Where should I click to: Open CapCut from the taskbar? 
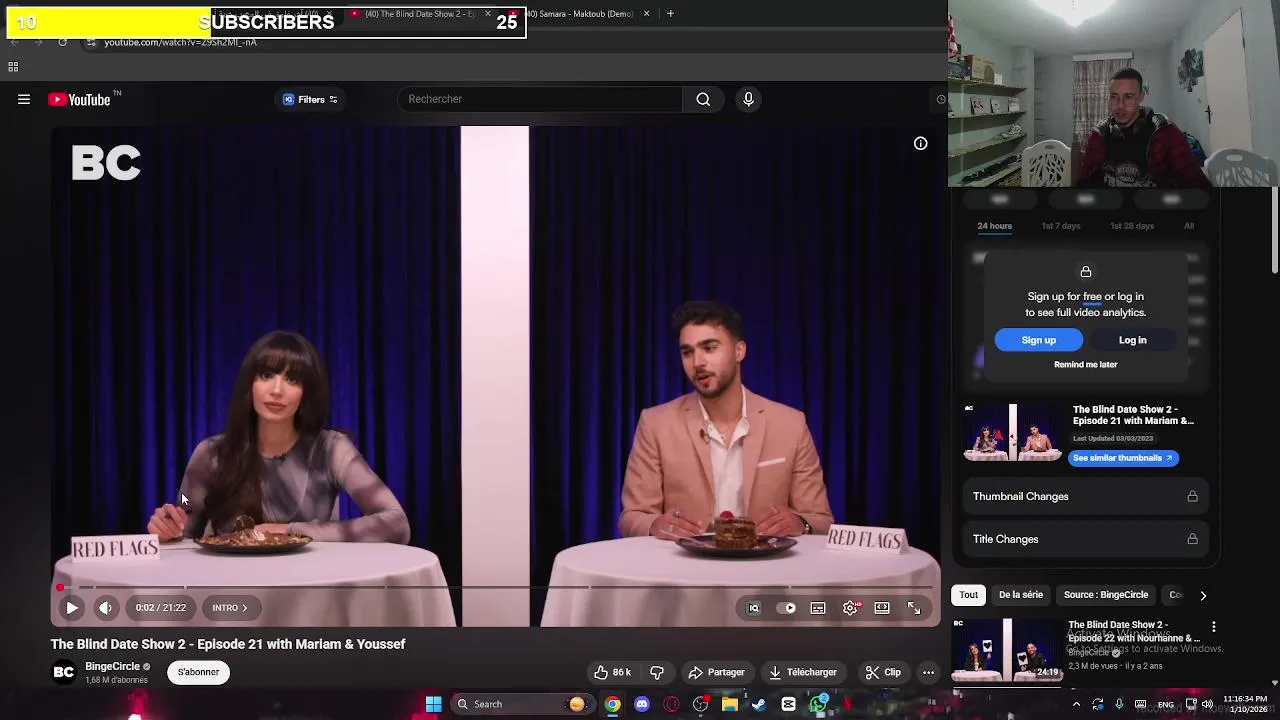tap(788, 704)
